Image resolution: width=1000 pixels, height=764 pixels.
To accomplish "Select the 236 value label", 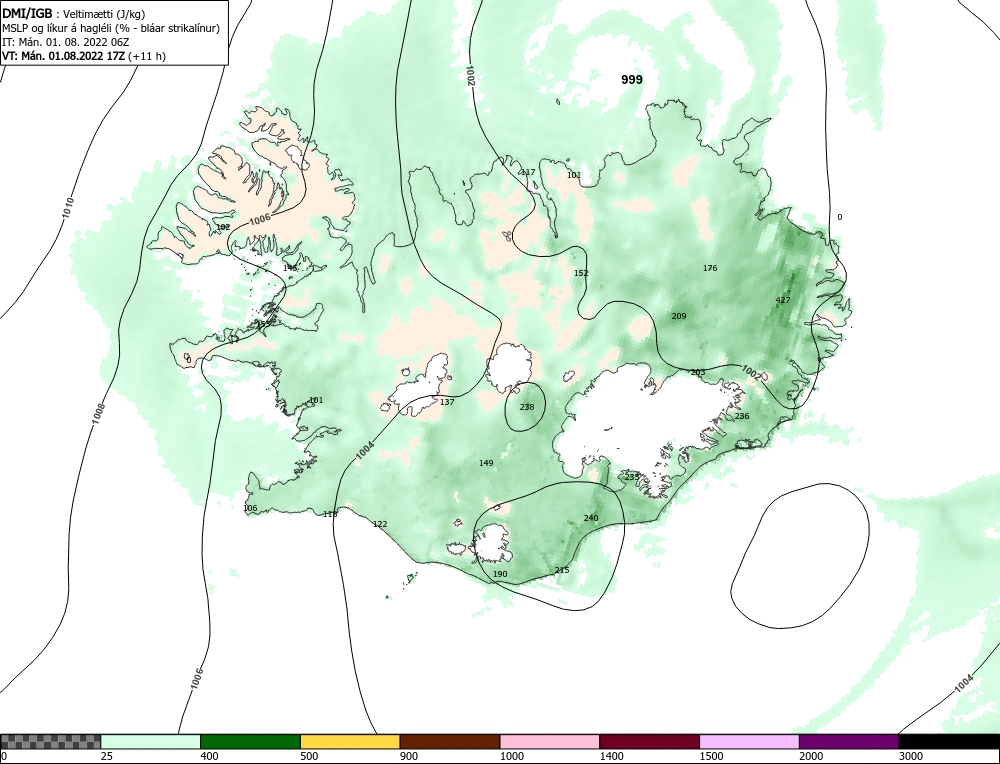I will [x=742, y=416].
